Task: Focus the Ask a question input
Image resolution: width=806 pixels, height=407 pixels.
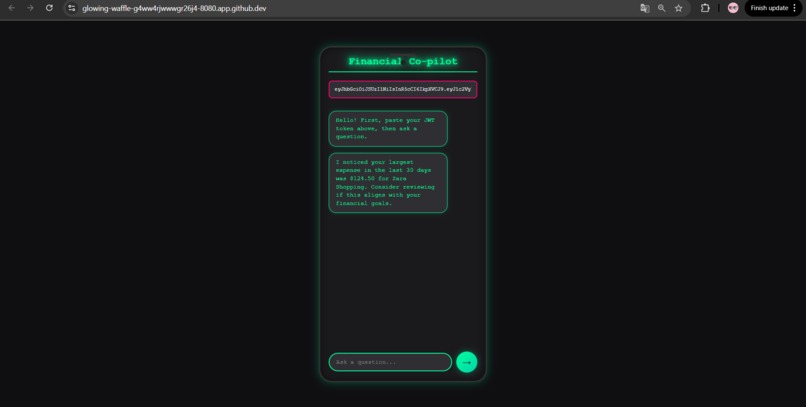Action: coord(390,362)
